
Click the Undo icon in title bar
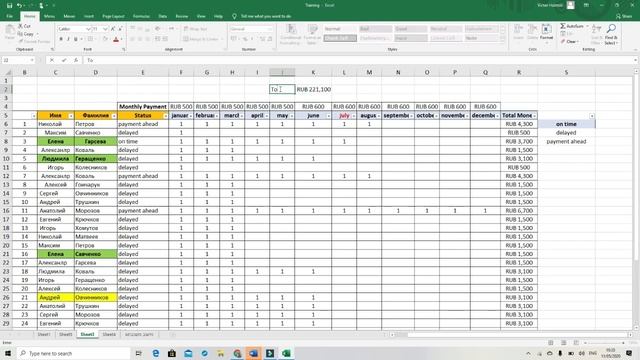point(19,5)
